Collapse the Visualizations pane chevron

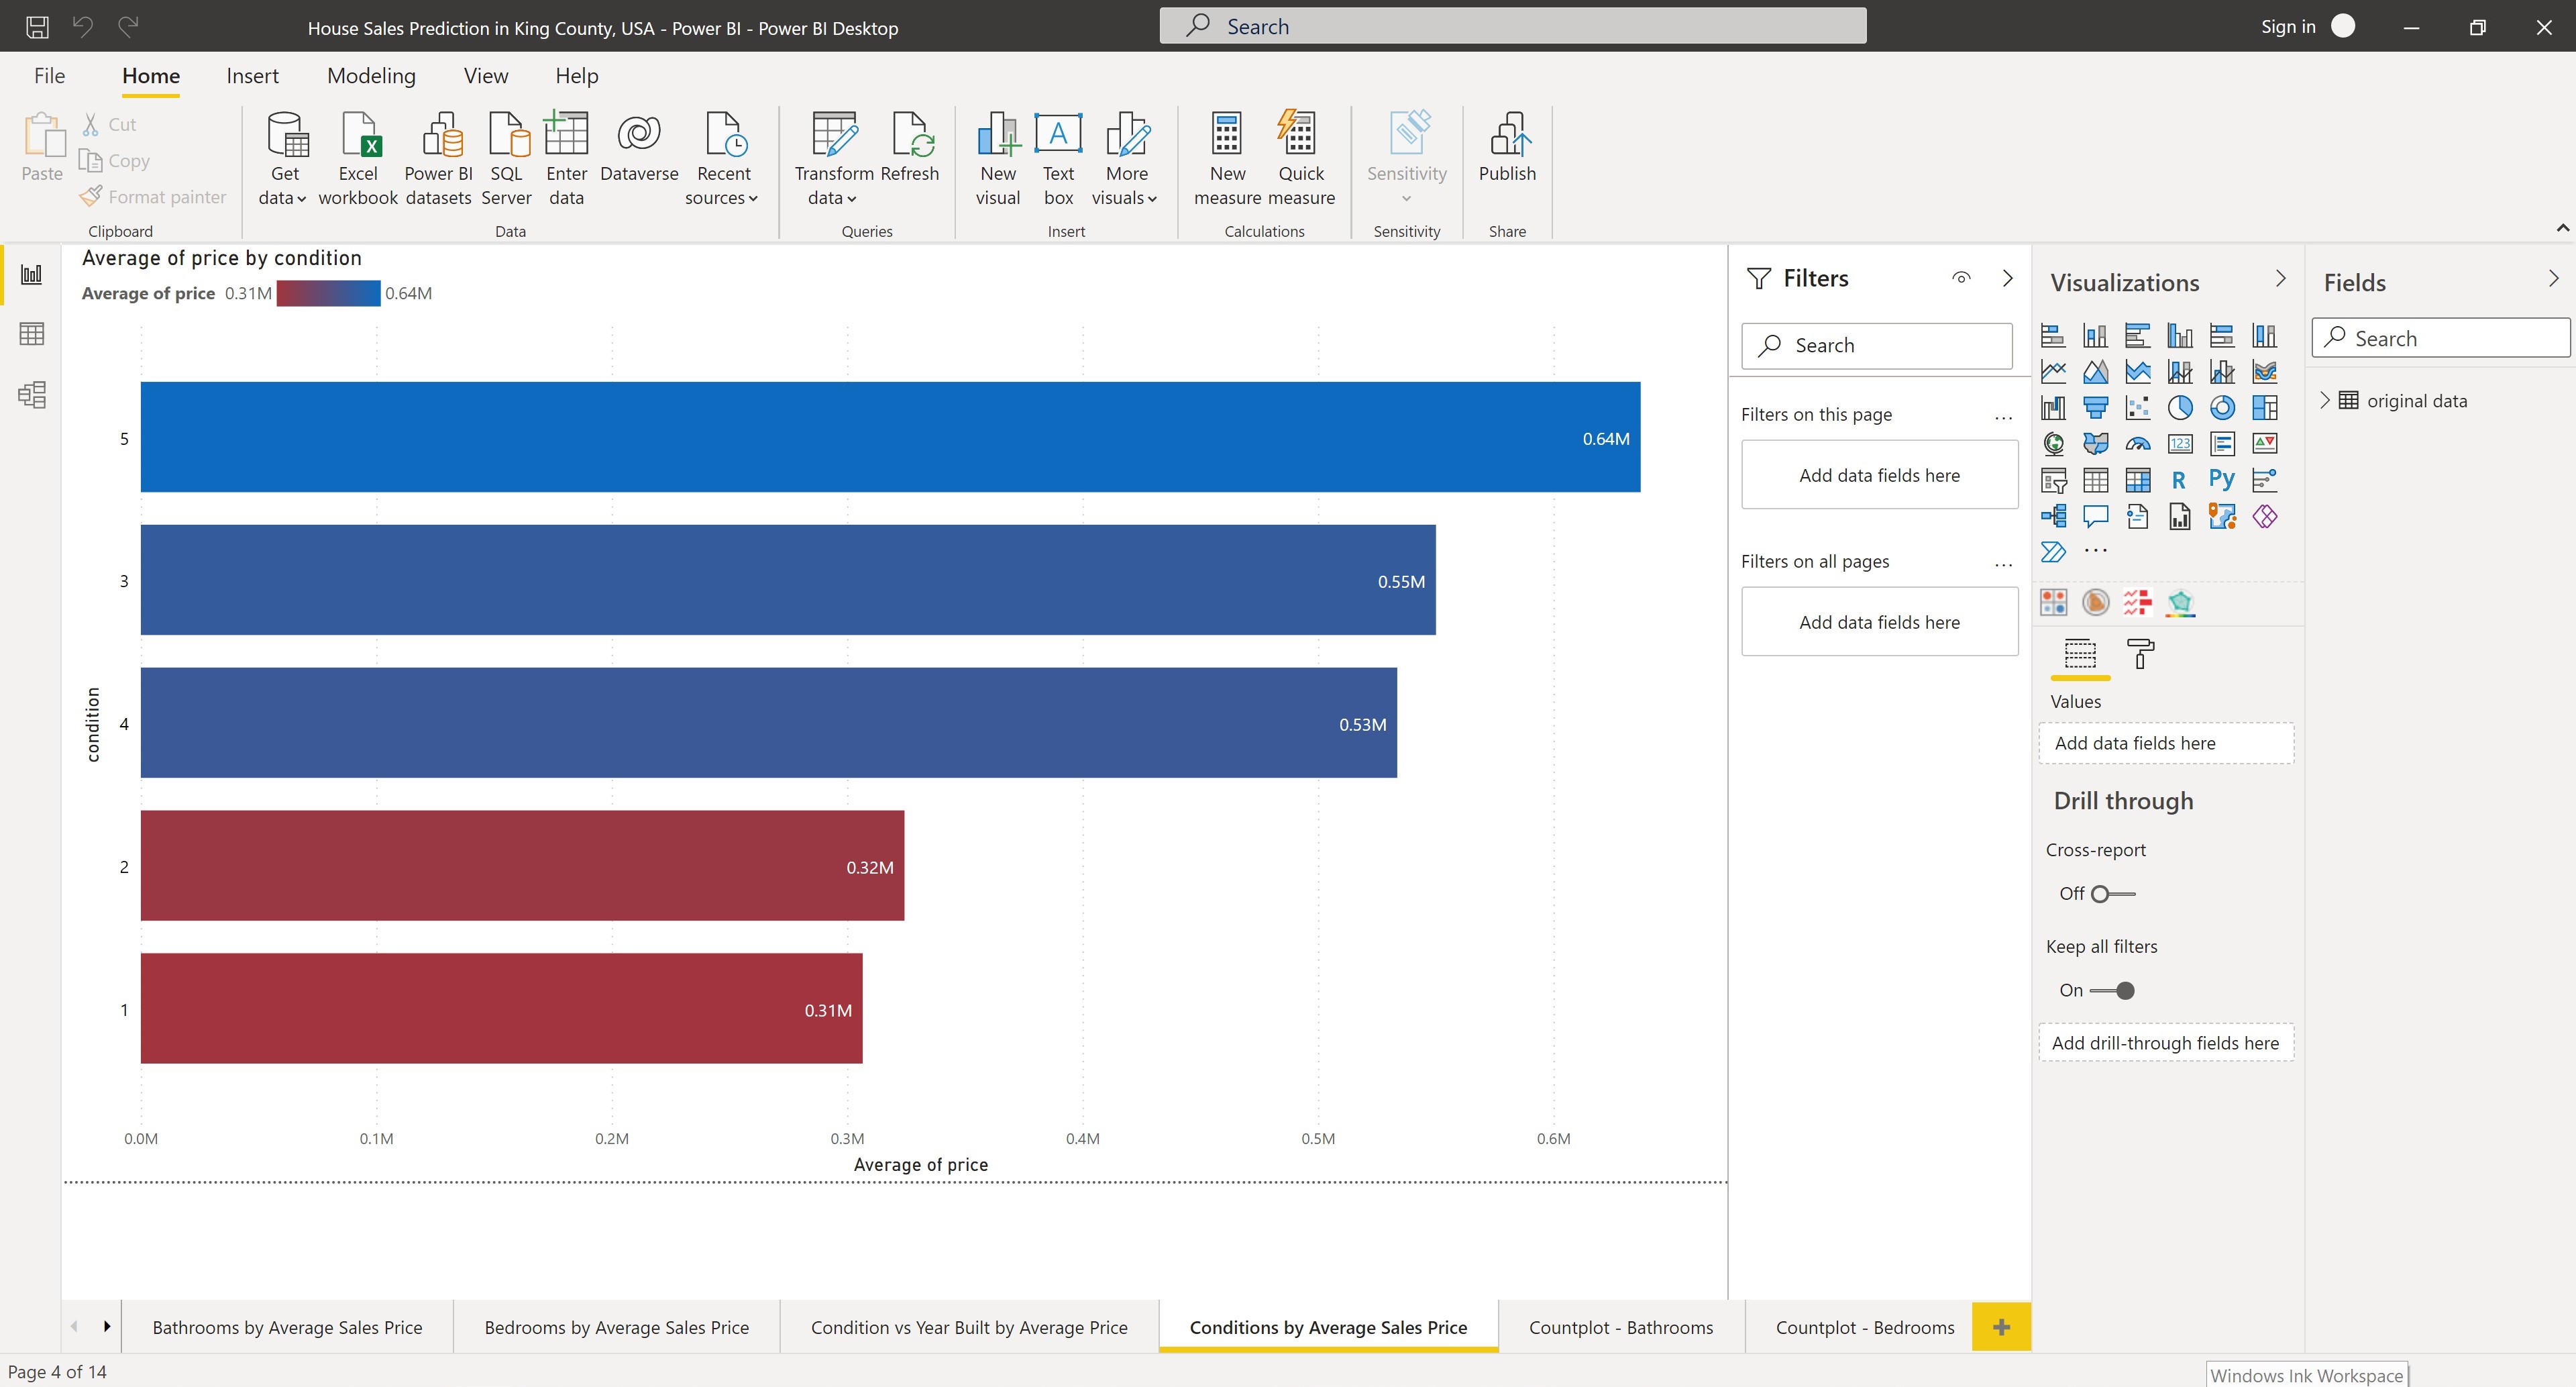coord(2280,278)
